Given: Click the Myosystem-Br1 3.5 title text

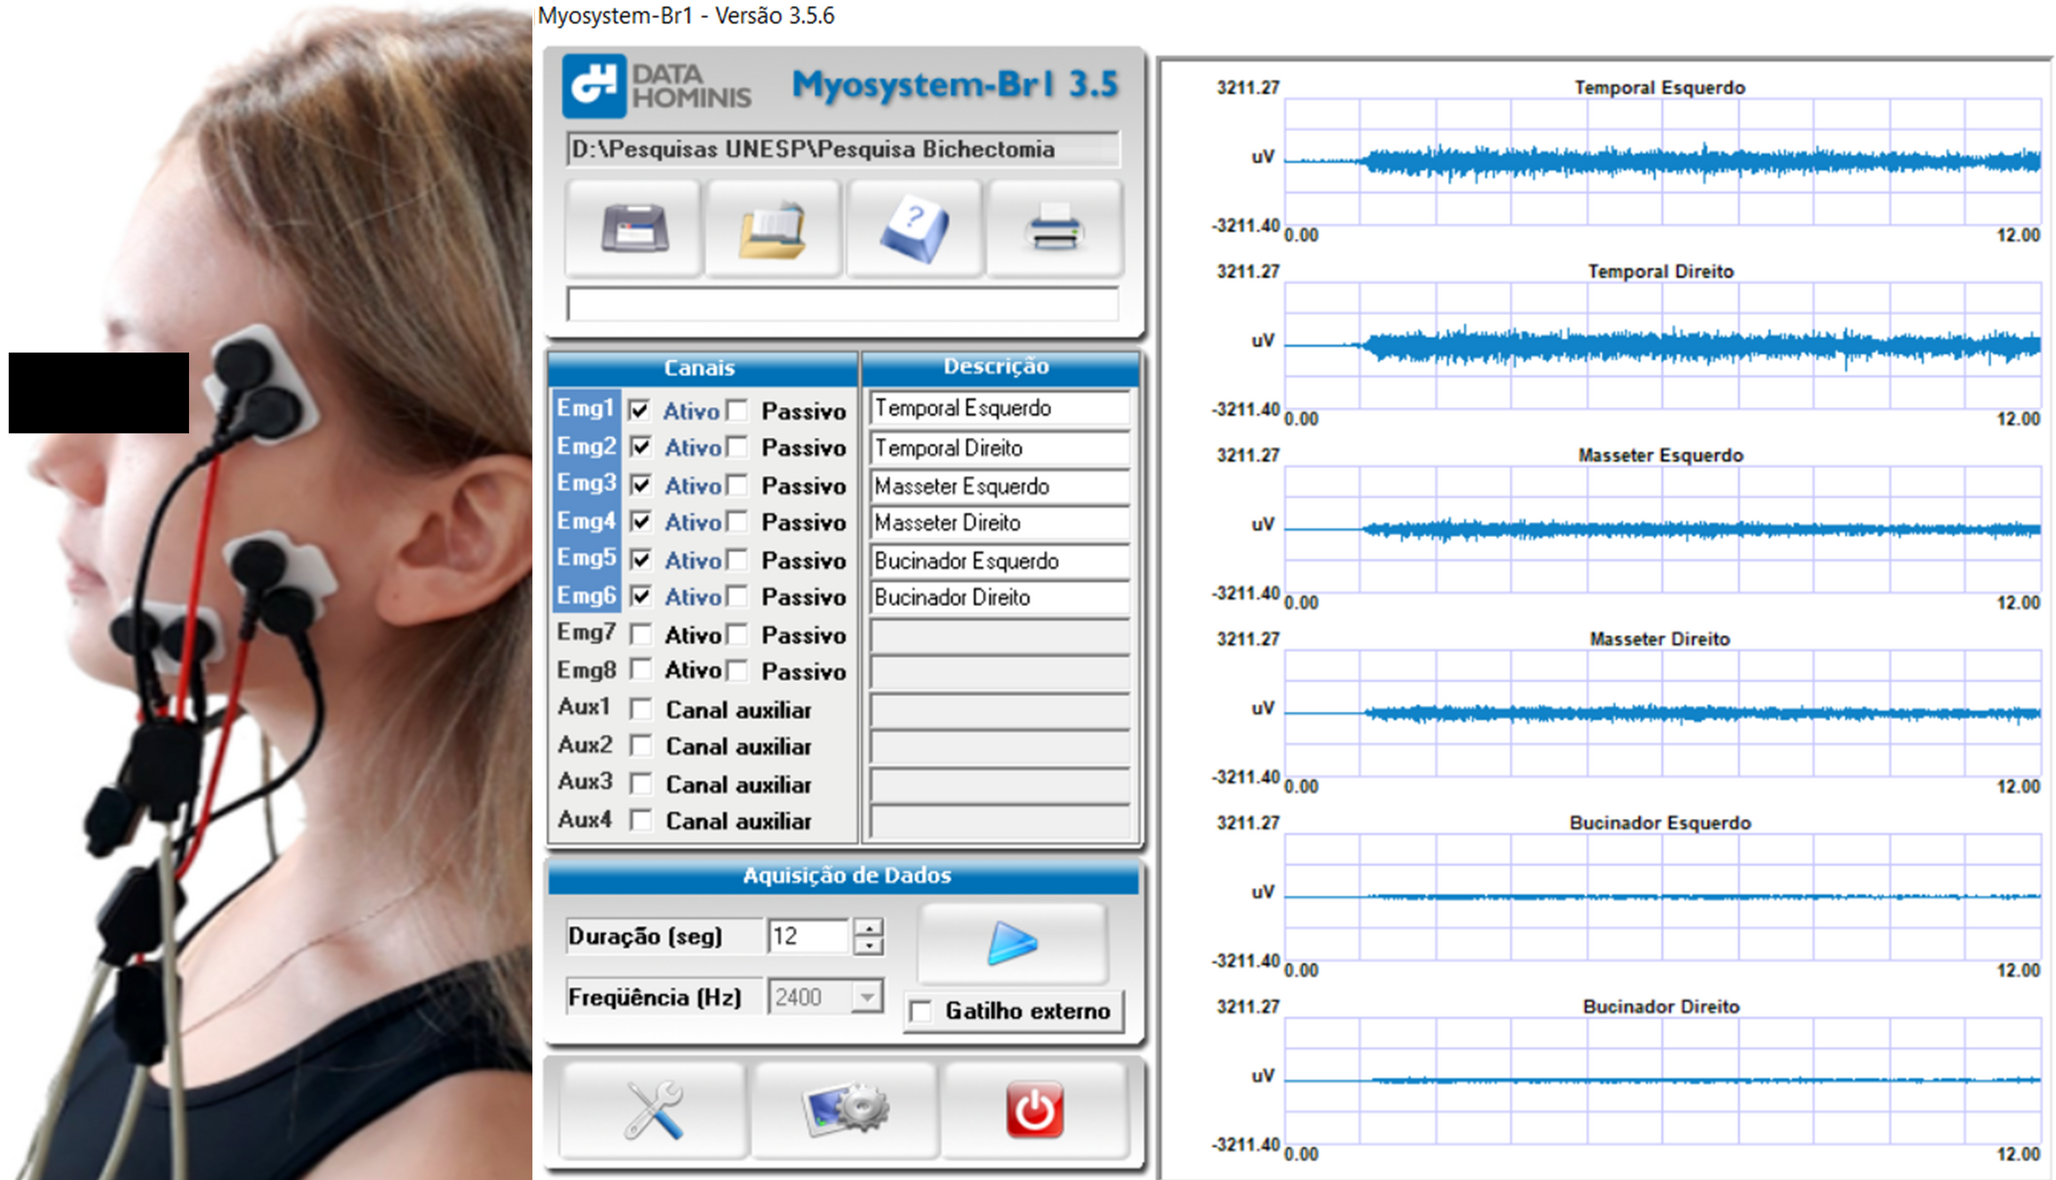Looking at the screenshot, I should pyautogui.click(x=955, y=85).
